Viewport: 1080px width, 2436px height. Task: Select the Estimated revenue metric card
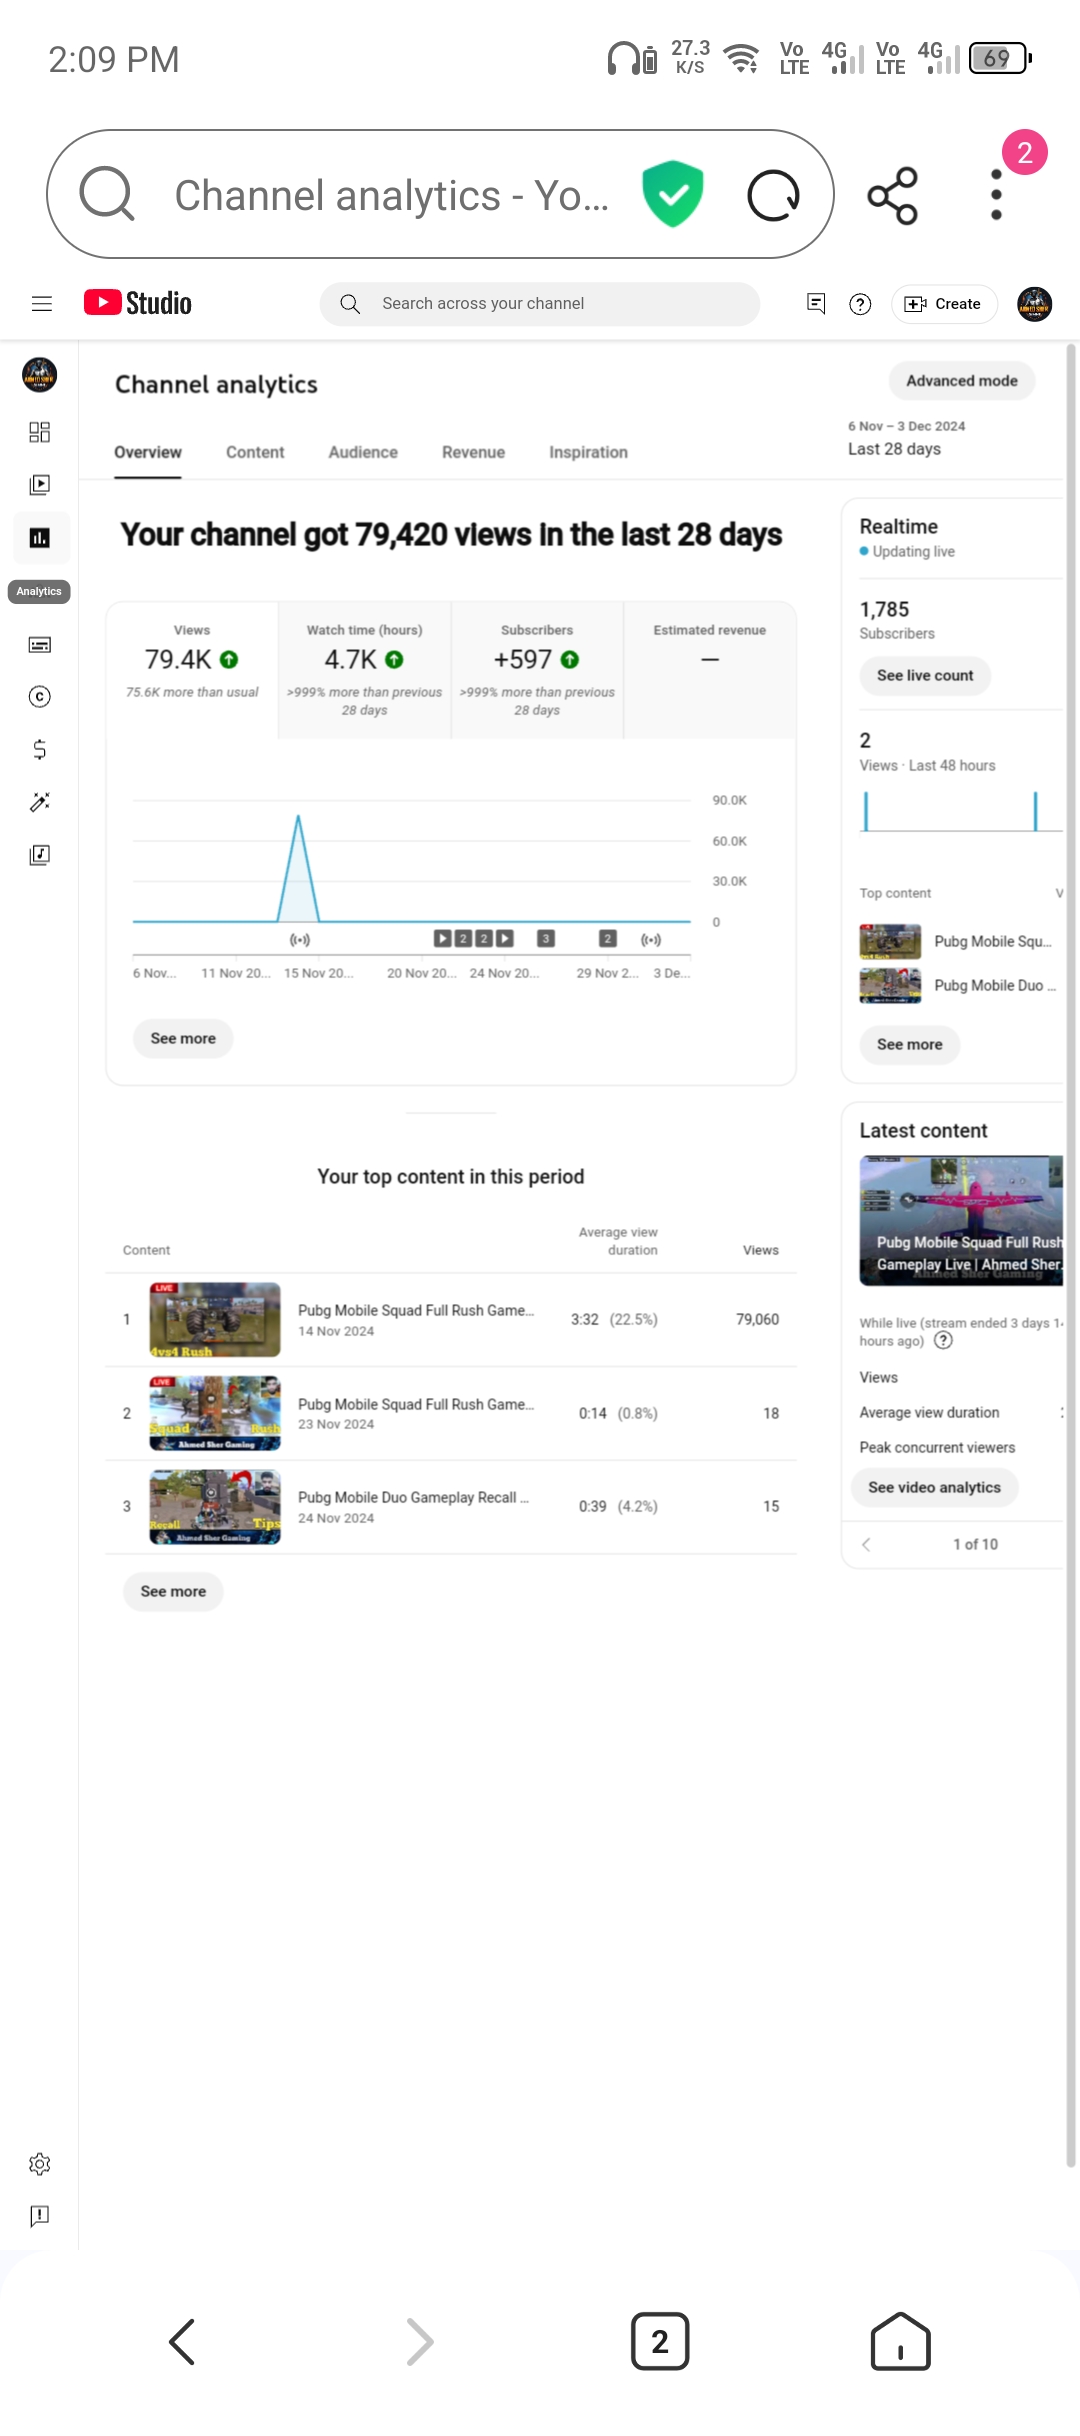[x=710, y=670]
